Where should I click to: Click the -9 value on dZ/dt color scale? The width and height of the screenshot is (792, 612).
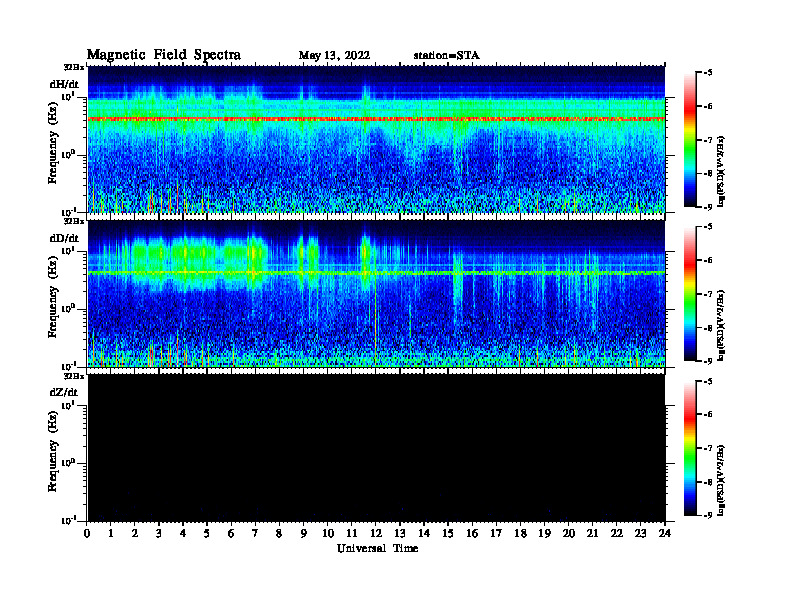(x=708, y=515)
